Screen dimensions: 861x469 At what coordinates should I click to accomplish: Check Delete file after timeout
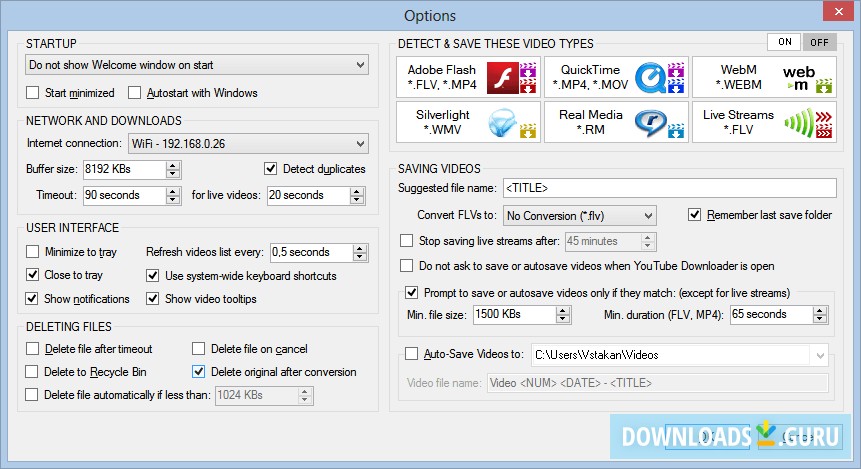[32, 349]
